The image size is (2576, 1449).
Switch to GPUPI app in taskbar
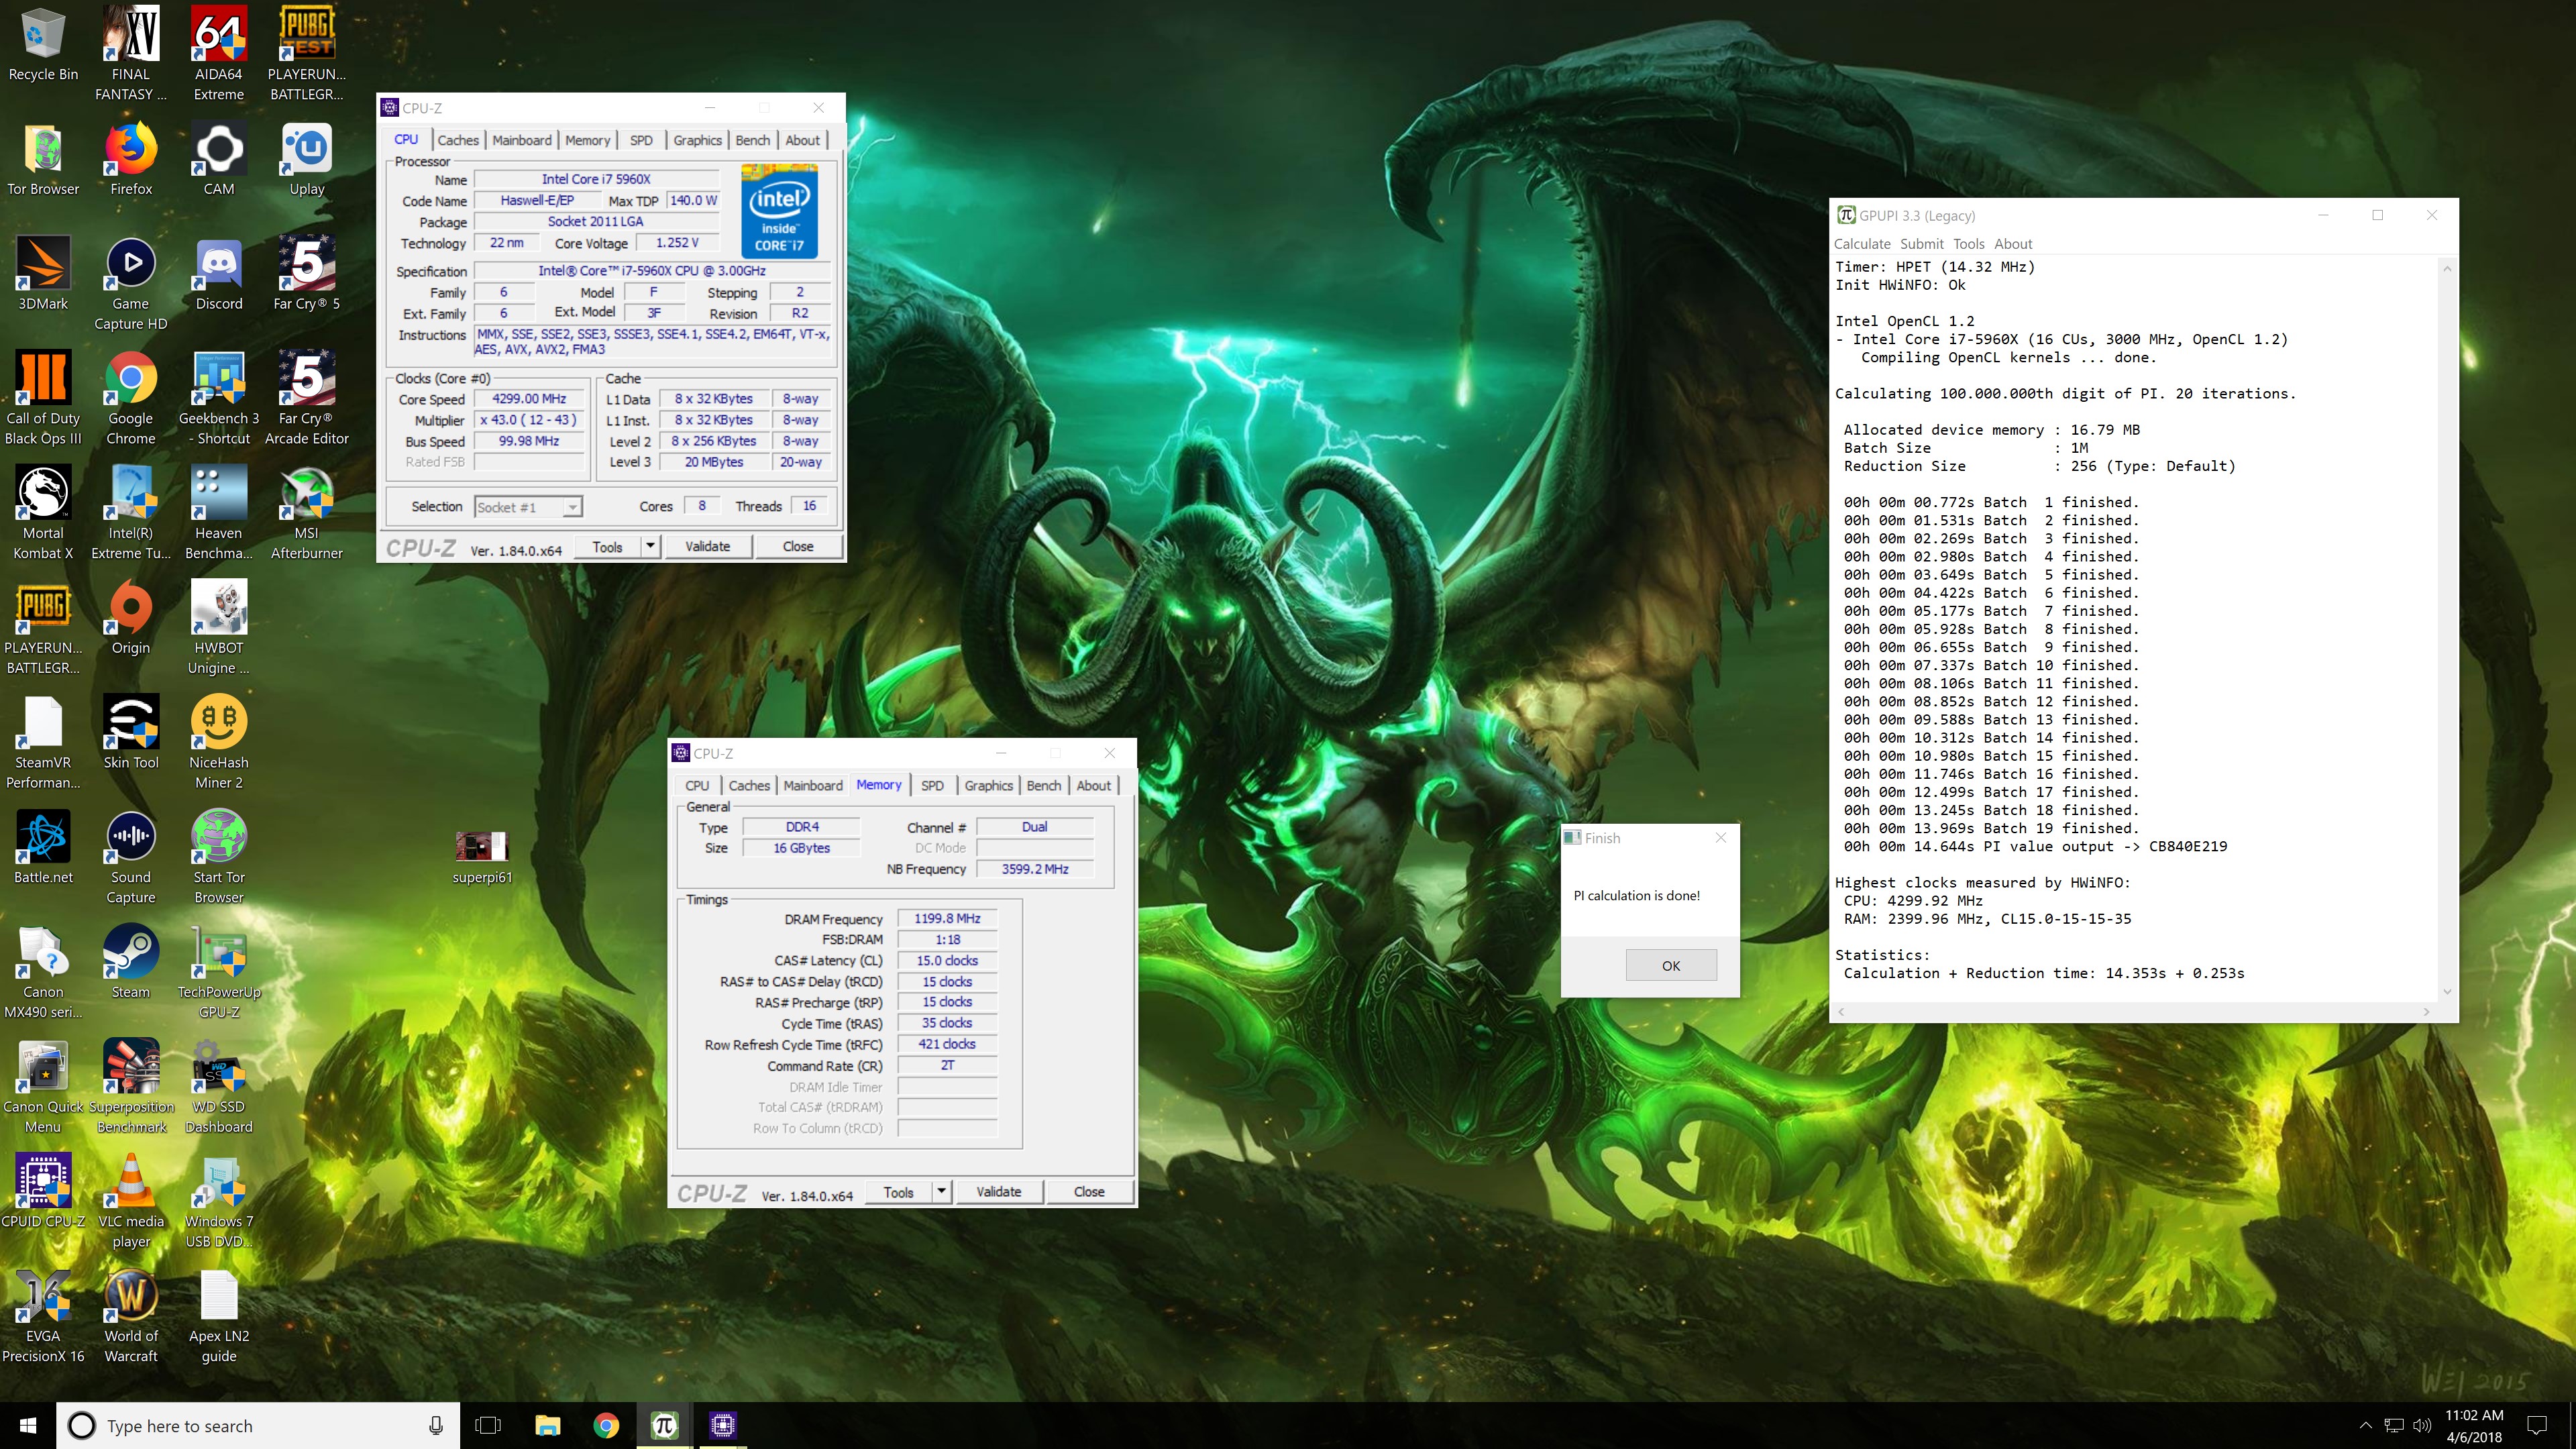click(x=664, y=1425)
